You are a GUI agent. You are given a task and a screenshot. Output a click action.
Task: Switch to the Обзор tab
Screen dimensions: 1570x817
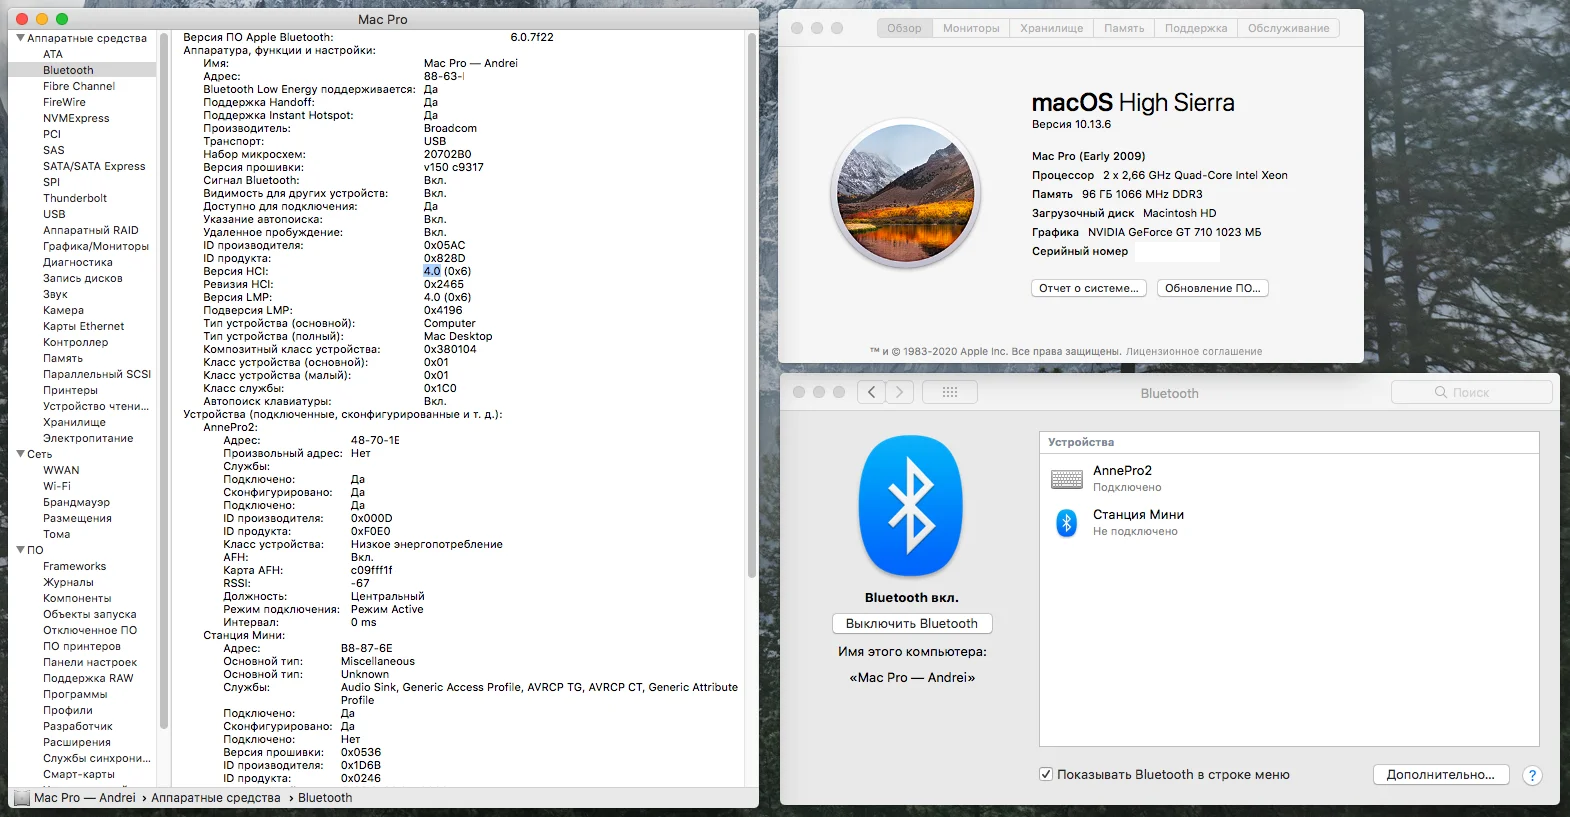click(x=904, y=28)
